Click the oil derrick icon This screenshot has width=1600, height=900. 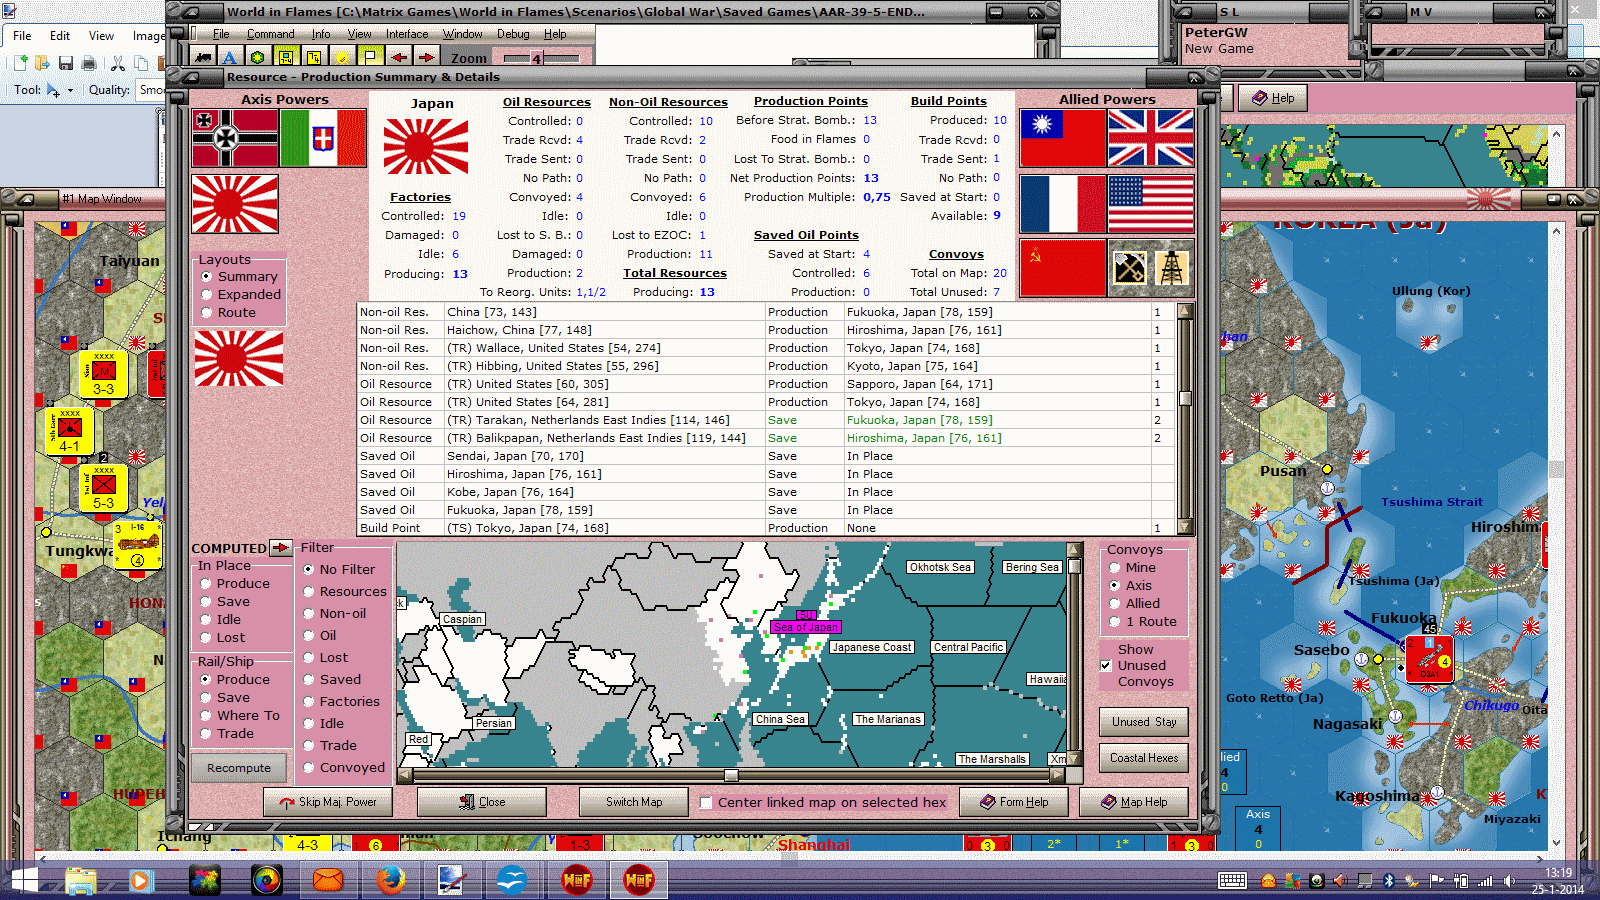click(1172, 268)
